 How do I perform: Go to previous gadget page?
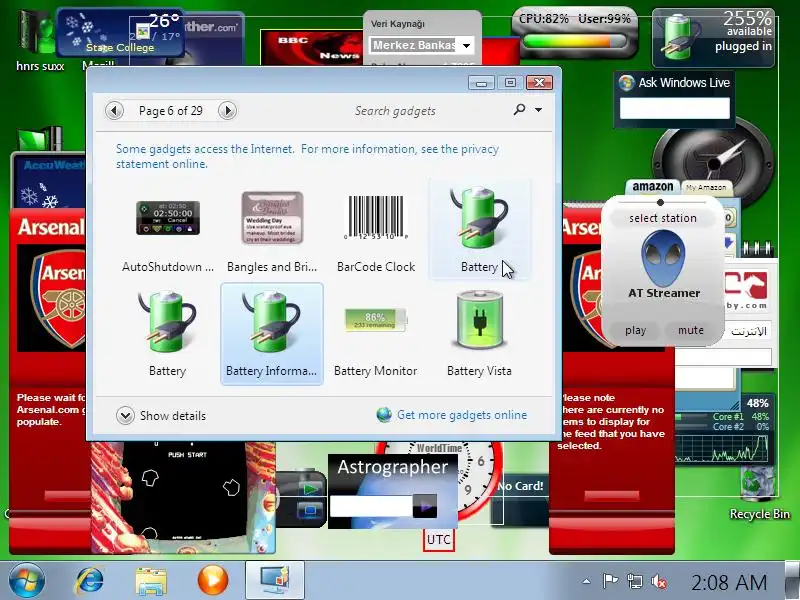(x=115, y=111)
